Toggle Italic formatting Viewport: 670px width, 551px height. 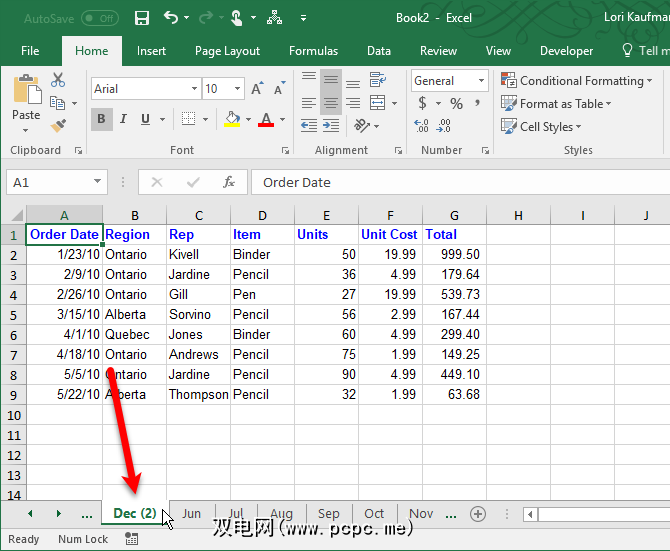point(124,119)
